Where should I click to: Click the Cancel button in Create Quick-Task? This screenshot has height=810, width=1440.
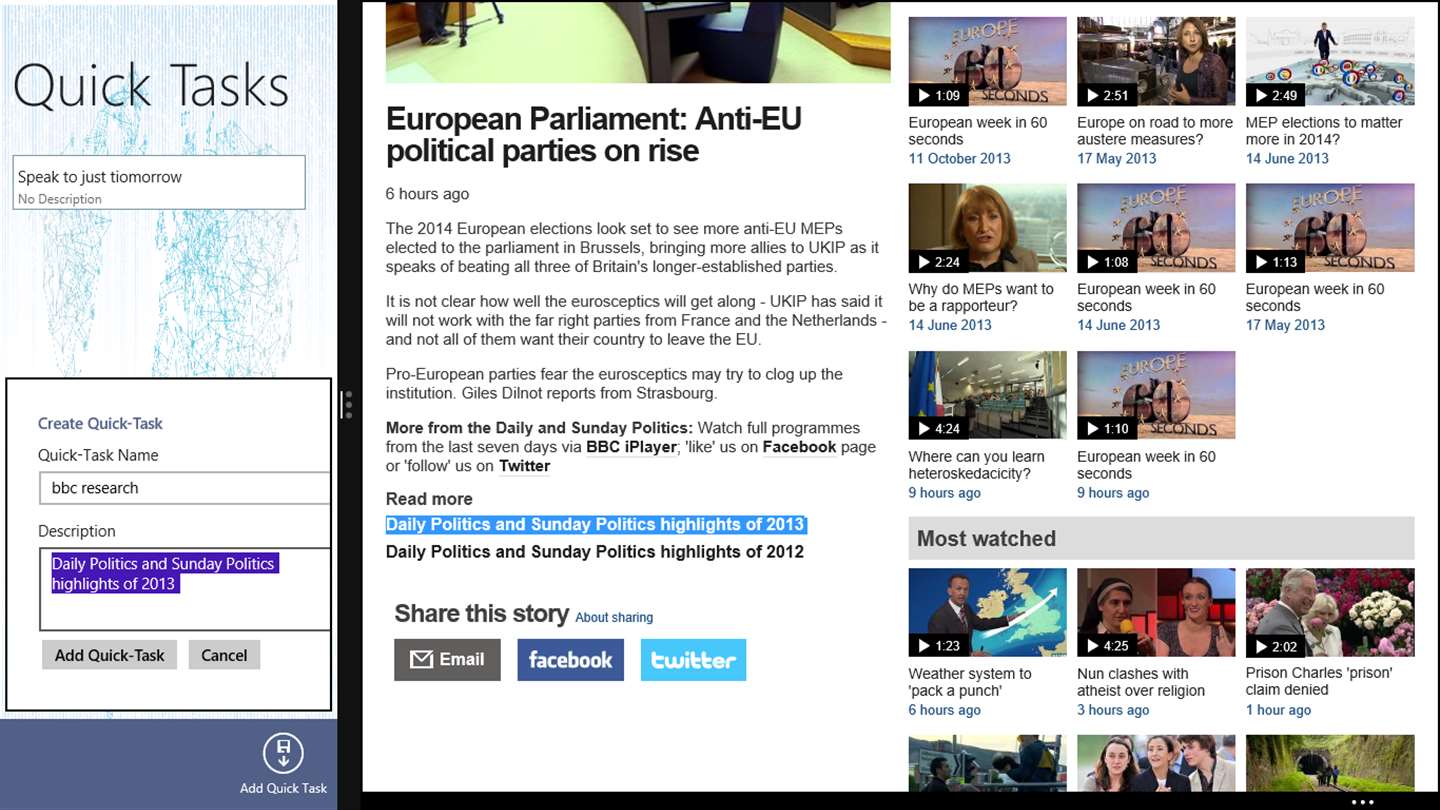[x=224, y=655]
